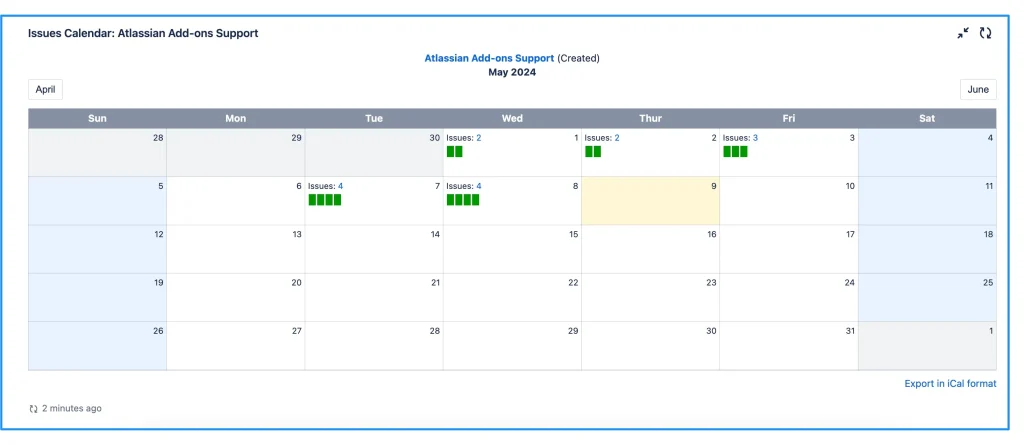Open issues count link on May 2

(616, 138)
